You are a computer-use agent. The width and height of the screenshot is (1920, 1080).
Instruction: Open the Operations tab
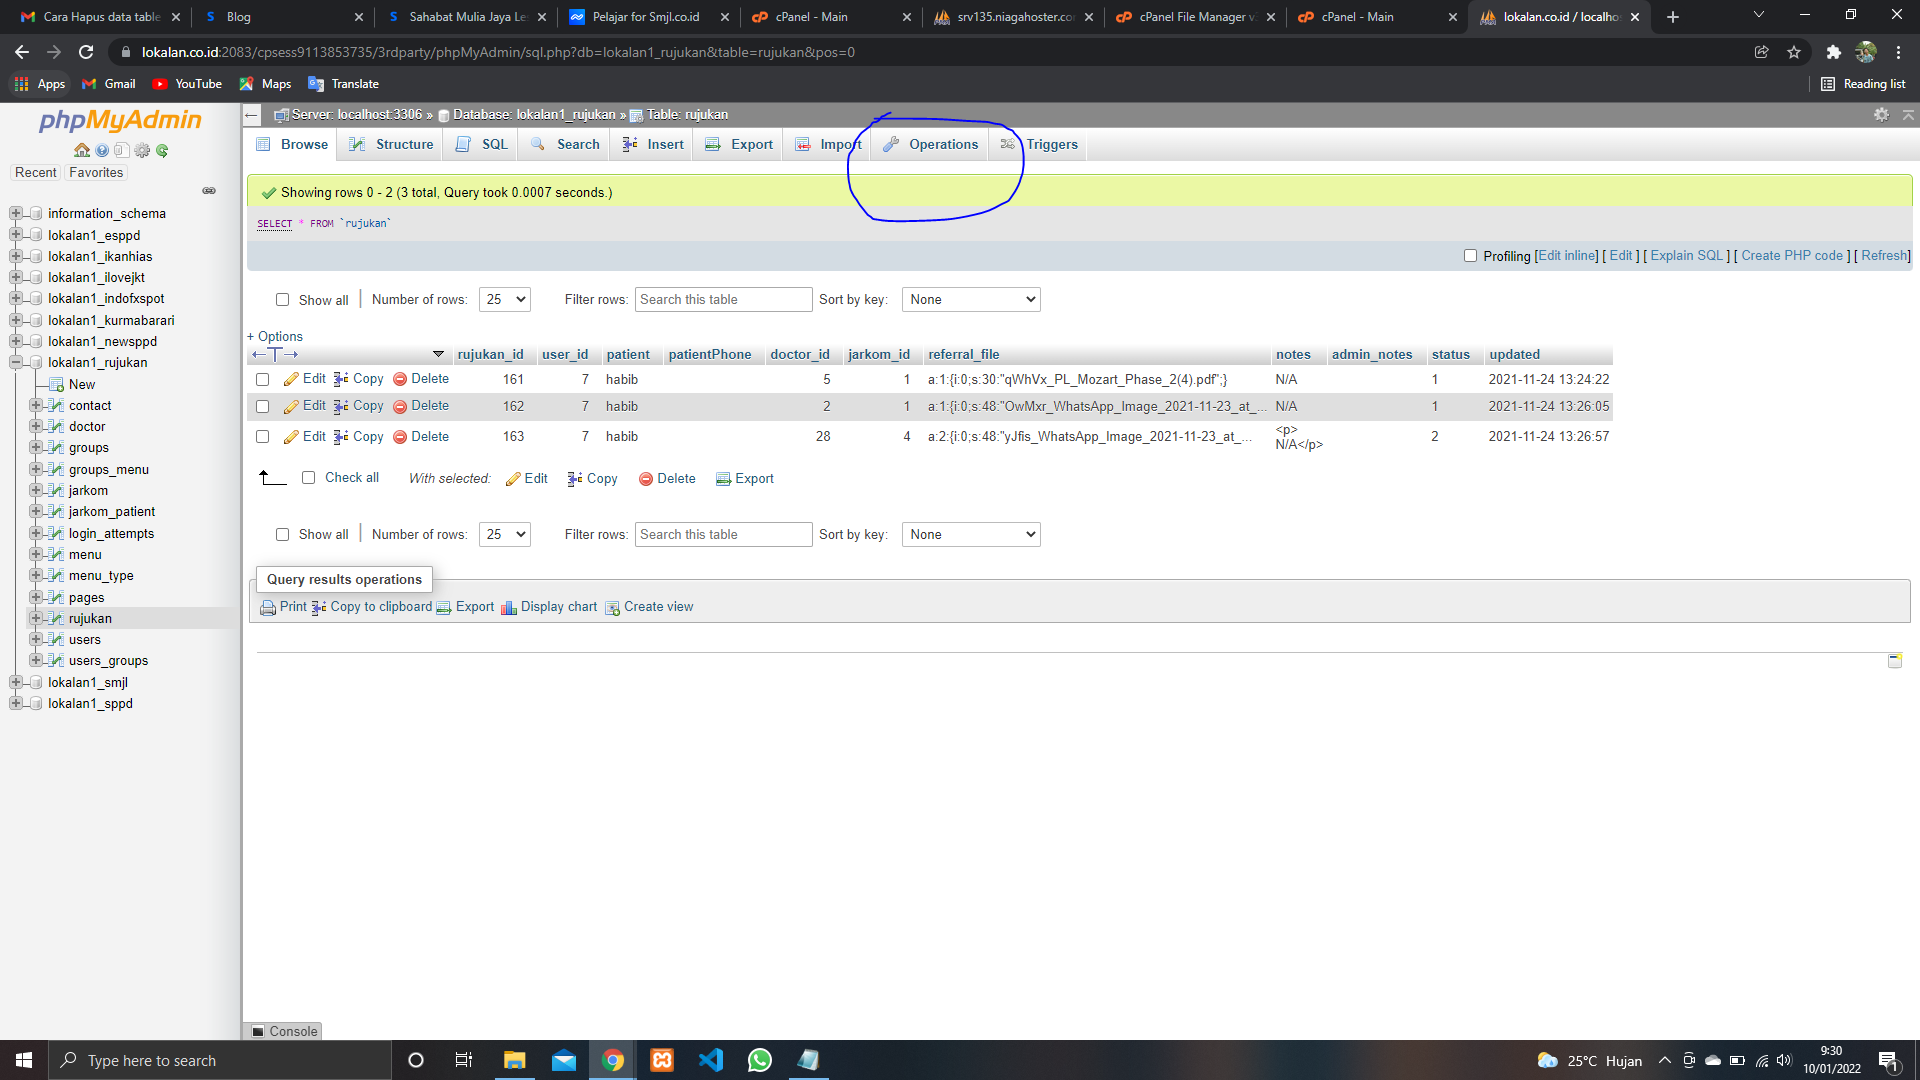(x=931, y=145)
